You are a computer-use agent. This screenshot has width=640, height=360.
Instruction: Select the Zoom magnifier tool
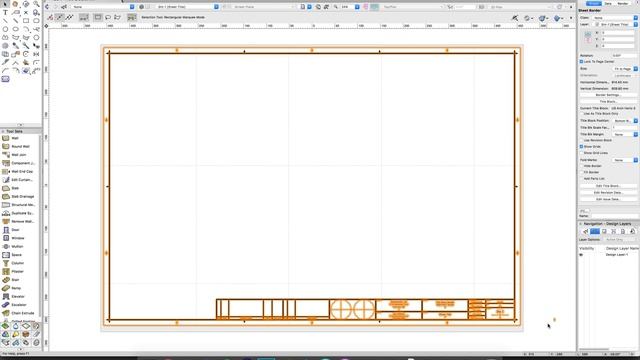(36, 4)
